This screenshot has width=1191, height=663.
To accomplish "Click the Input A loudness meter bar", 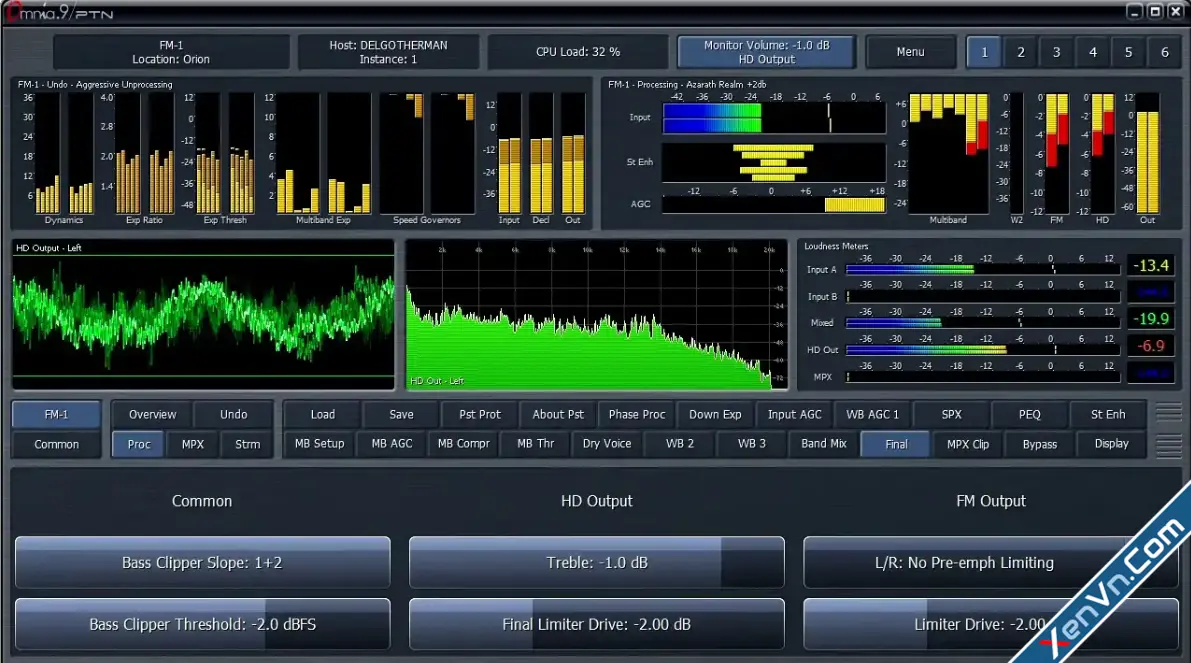I will pyautogui.click(x=982, y=270).
